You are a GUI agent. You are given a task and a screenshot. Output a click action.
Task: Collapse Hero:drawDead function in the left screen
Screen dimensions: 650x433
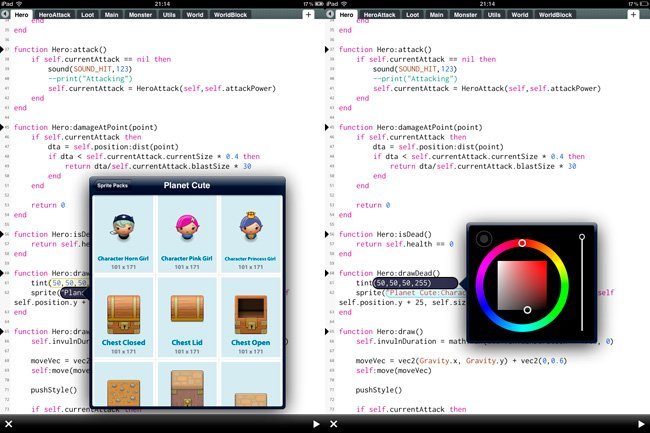2,273
